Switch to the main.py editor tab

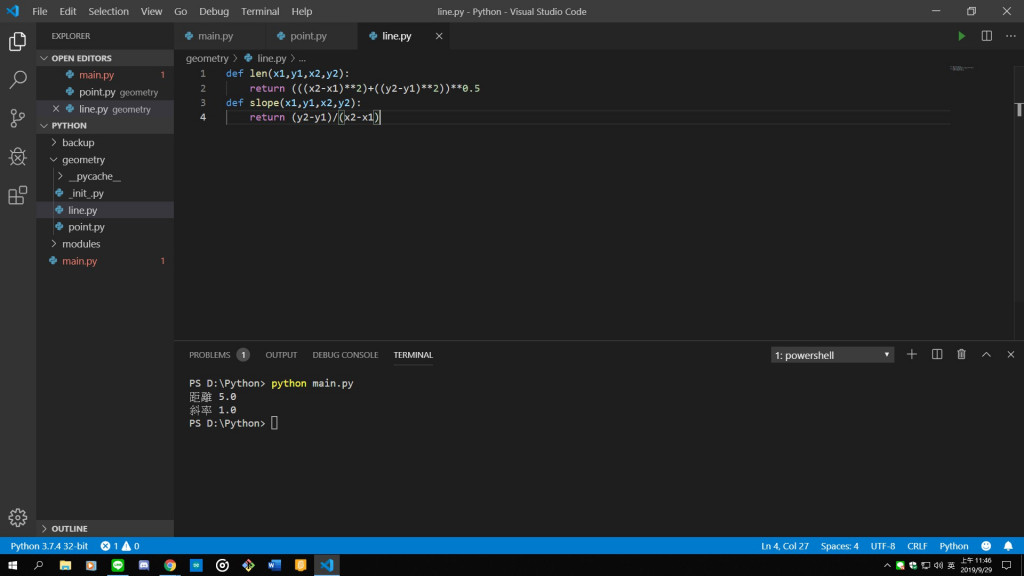pyautogui.click(x=216, y=36)
